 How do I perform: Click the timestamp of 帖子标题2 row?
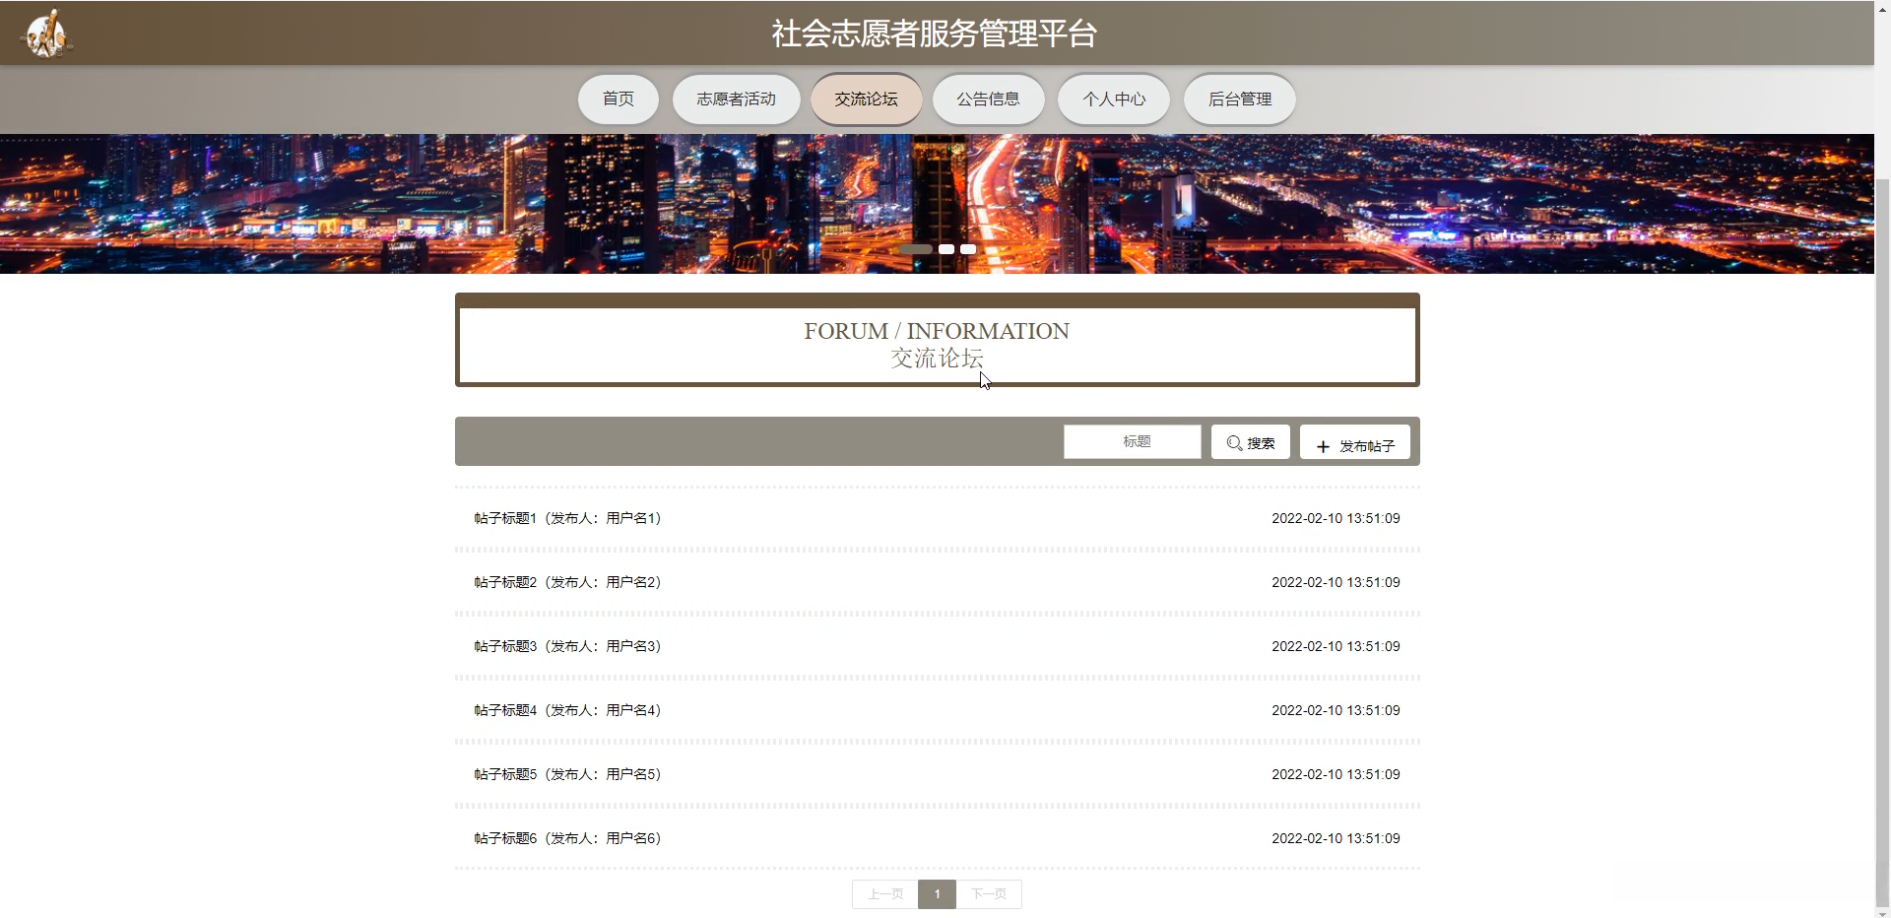[1336, 582]
